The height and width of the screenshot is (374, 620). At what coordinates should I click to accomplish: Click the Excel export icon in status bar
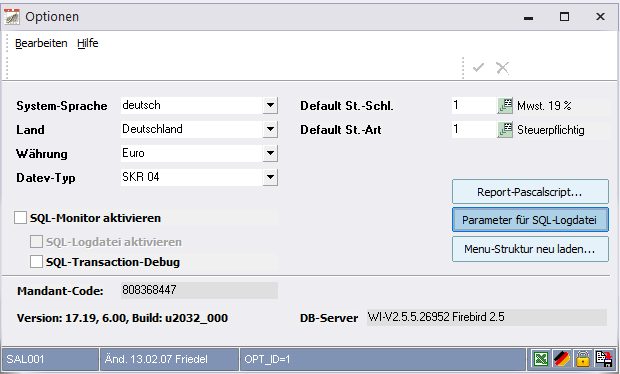541,359
